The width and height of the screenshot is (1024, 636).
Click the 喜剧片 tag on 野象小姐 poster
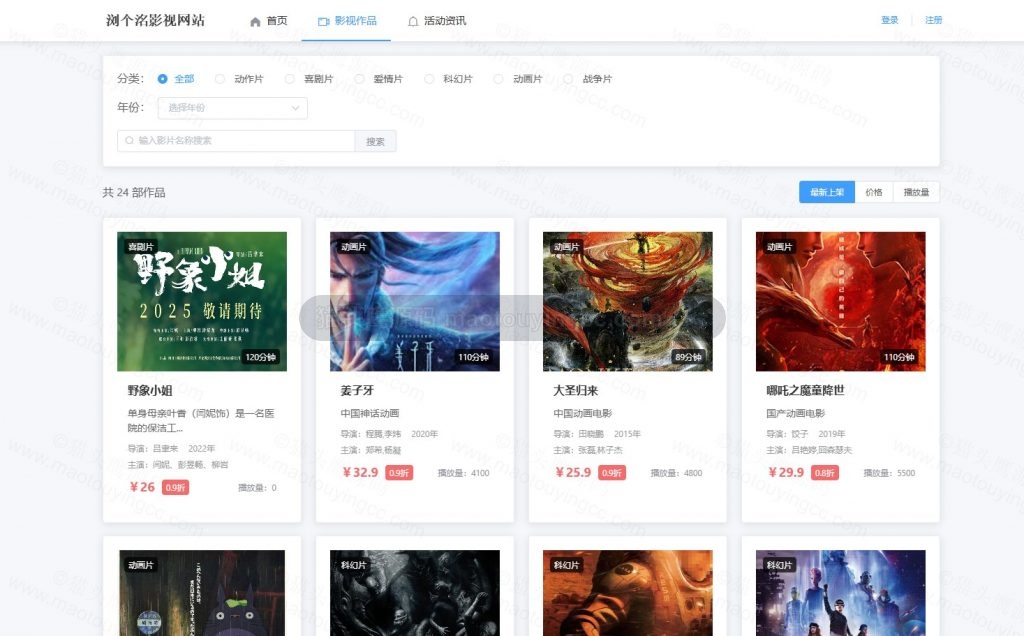141,247
